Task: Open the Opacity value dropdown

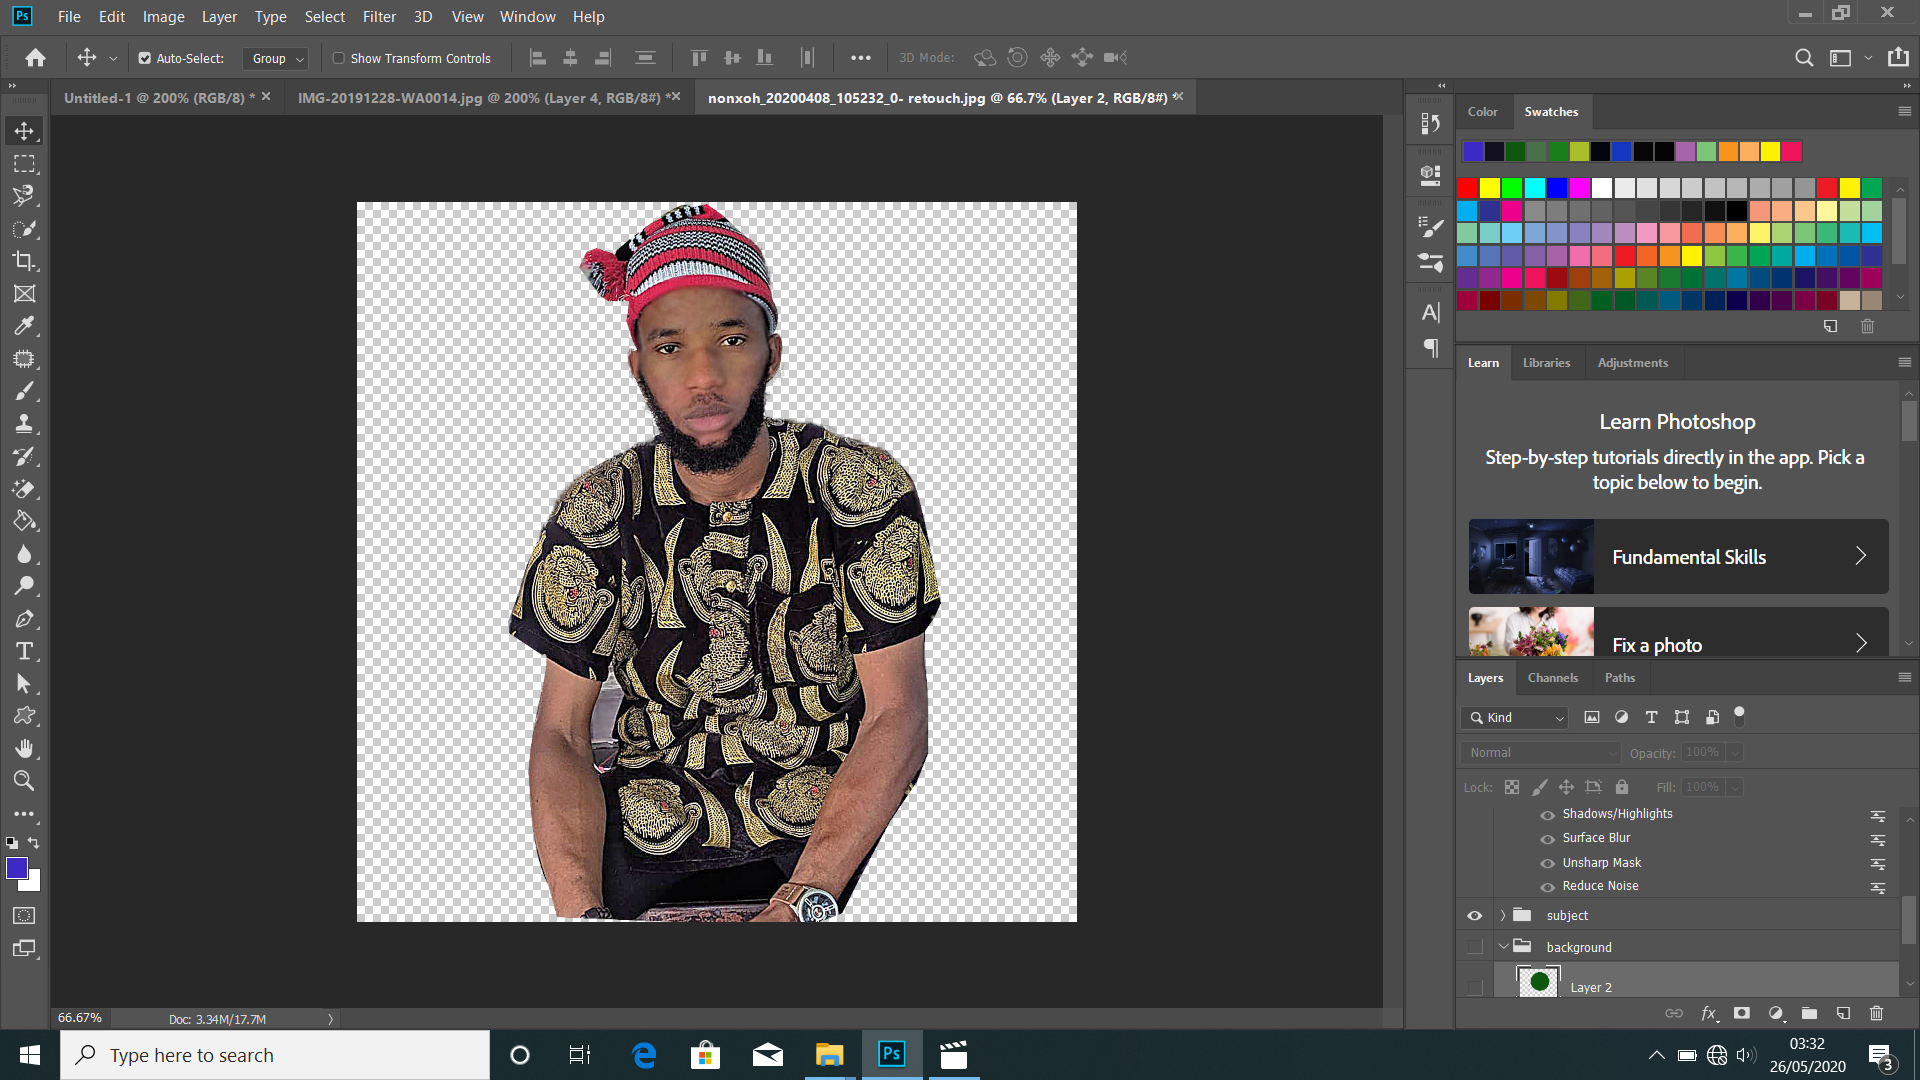Action: click(1735, 752)
